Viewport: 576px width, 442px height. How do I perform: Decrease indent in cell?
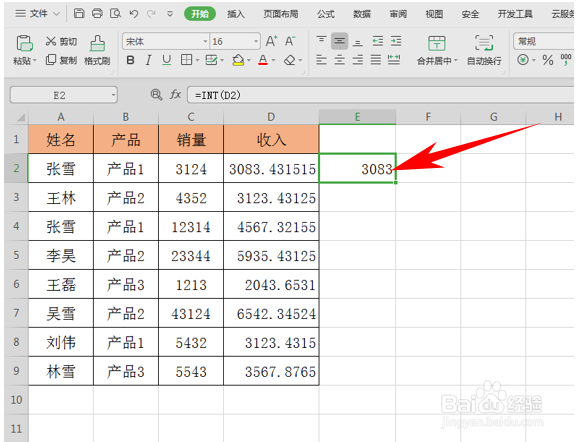click(x=378, y=41)
